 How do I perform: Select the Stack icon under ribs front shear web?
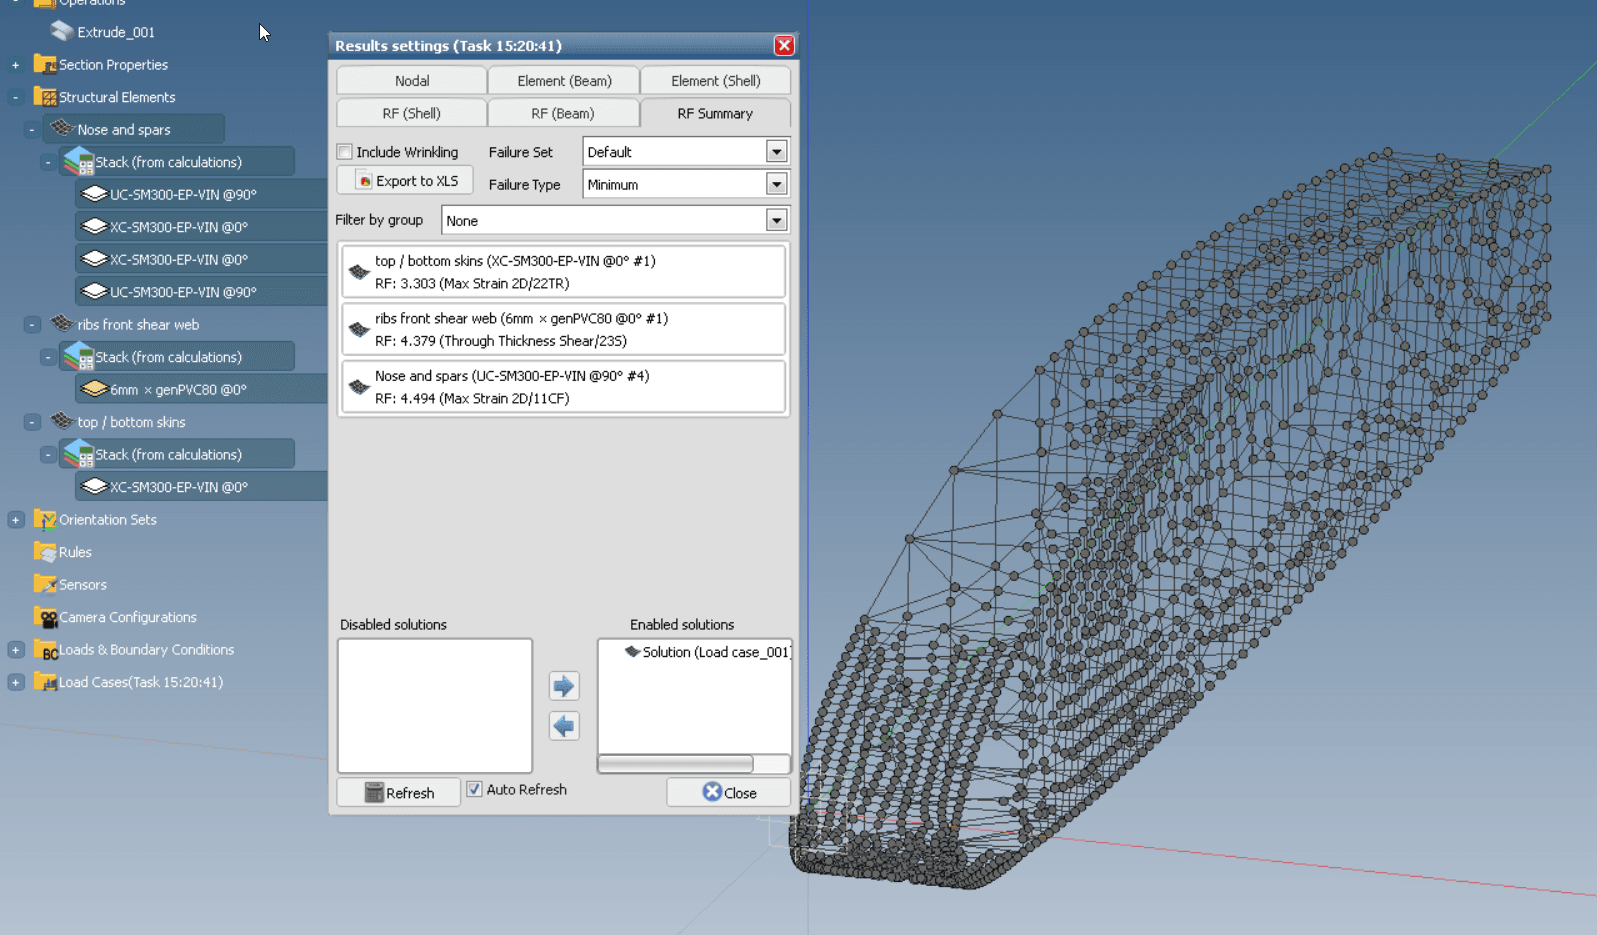pos(79,357)
